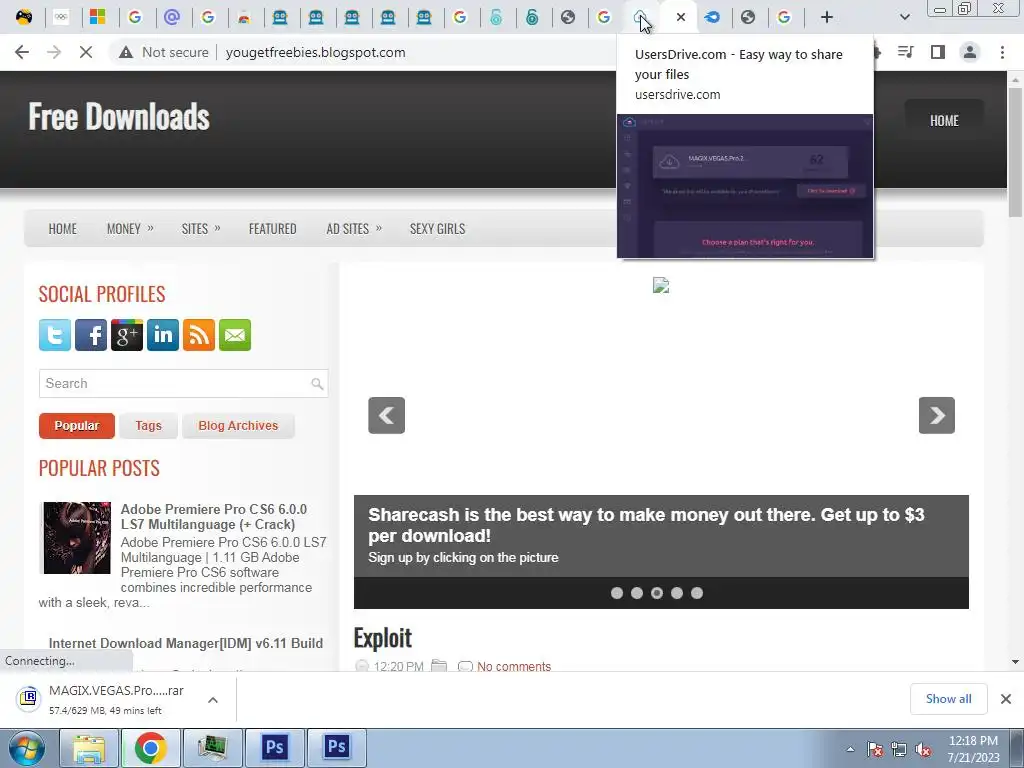1024x768 pixels.
Task: Expand MAGIX.VEGAS download options arrow
Action: point(213,699)
